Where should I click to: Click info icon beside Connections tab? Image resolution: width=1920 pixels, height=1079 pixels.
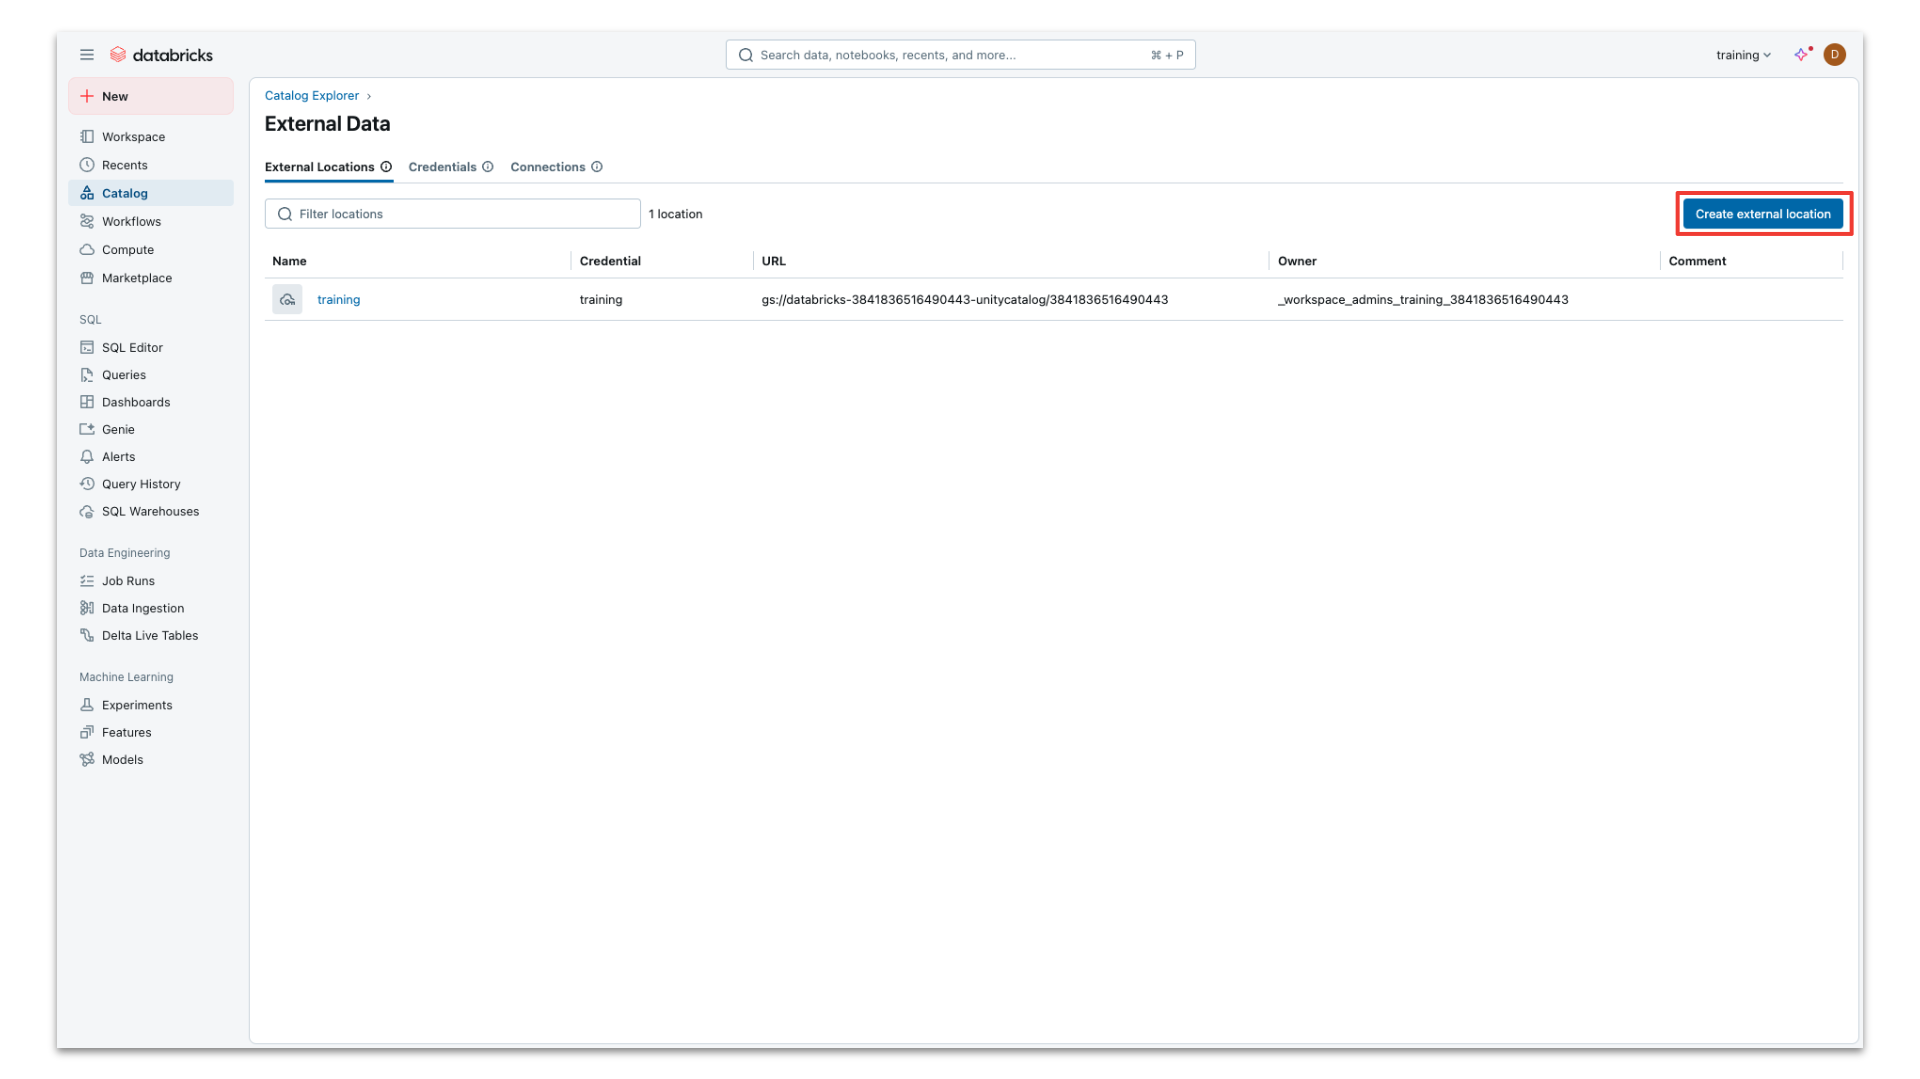coord(597,167)
